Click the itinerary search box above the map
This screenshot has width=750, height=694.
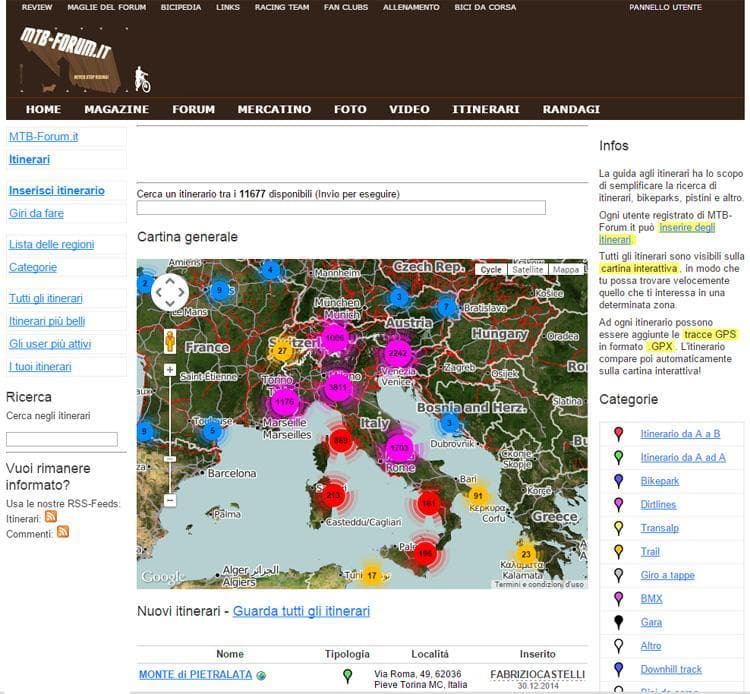tap(341, 208)
